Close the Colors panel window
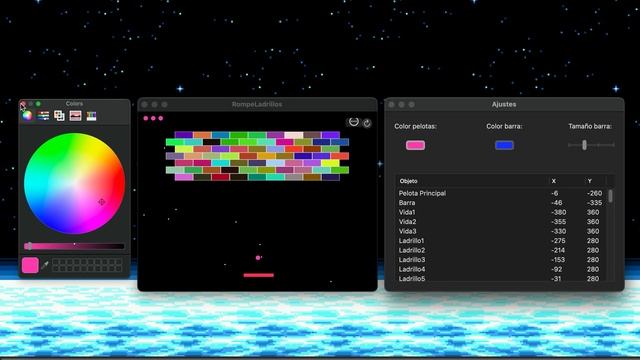640x360 pixels. (22, 104)
